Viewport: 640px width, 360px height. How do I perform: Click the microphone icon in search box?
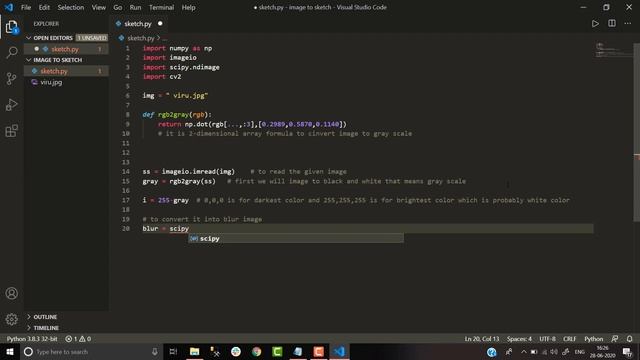[155, 351]
